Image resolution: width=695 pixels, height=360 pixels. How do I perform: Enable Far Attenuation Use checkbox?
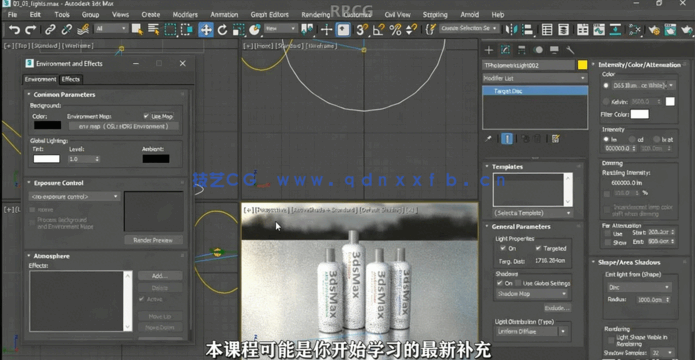608,233
